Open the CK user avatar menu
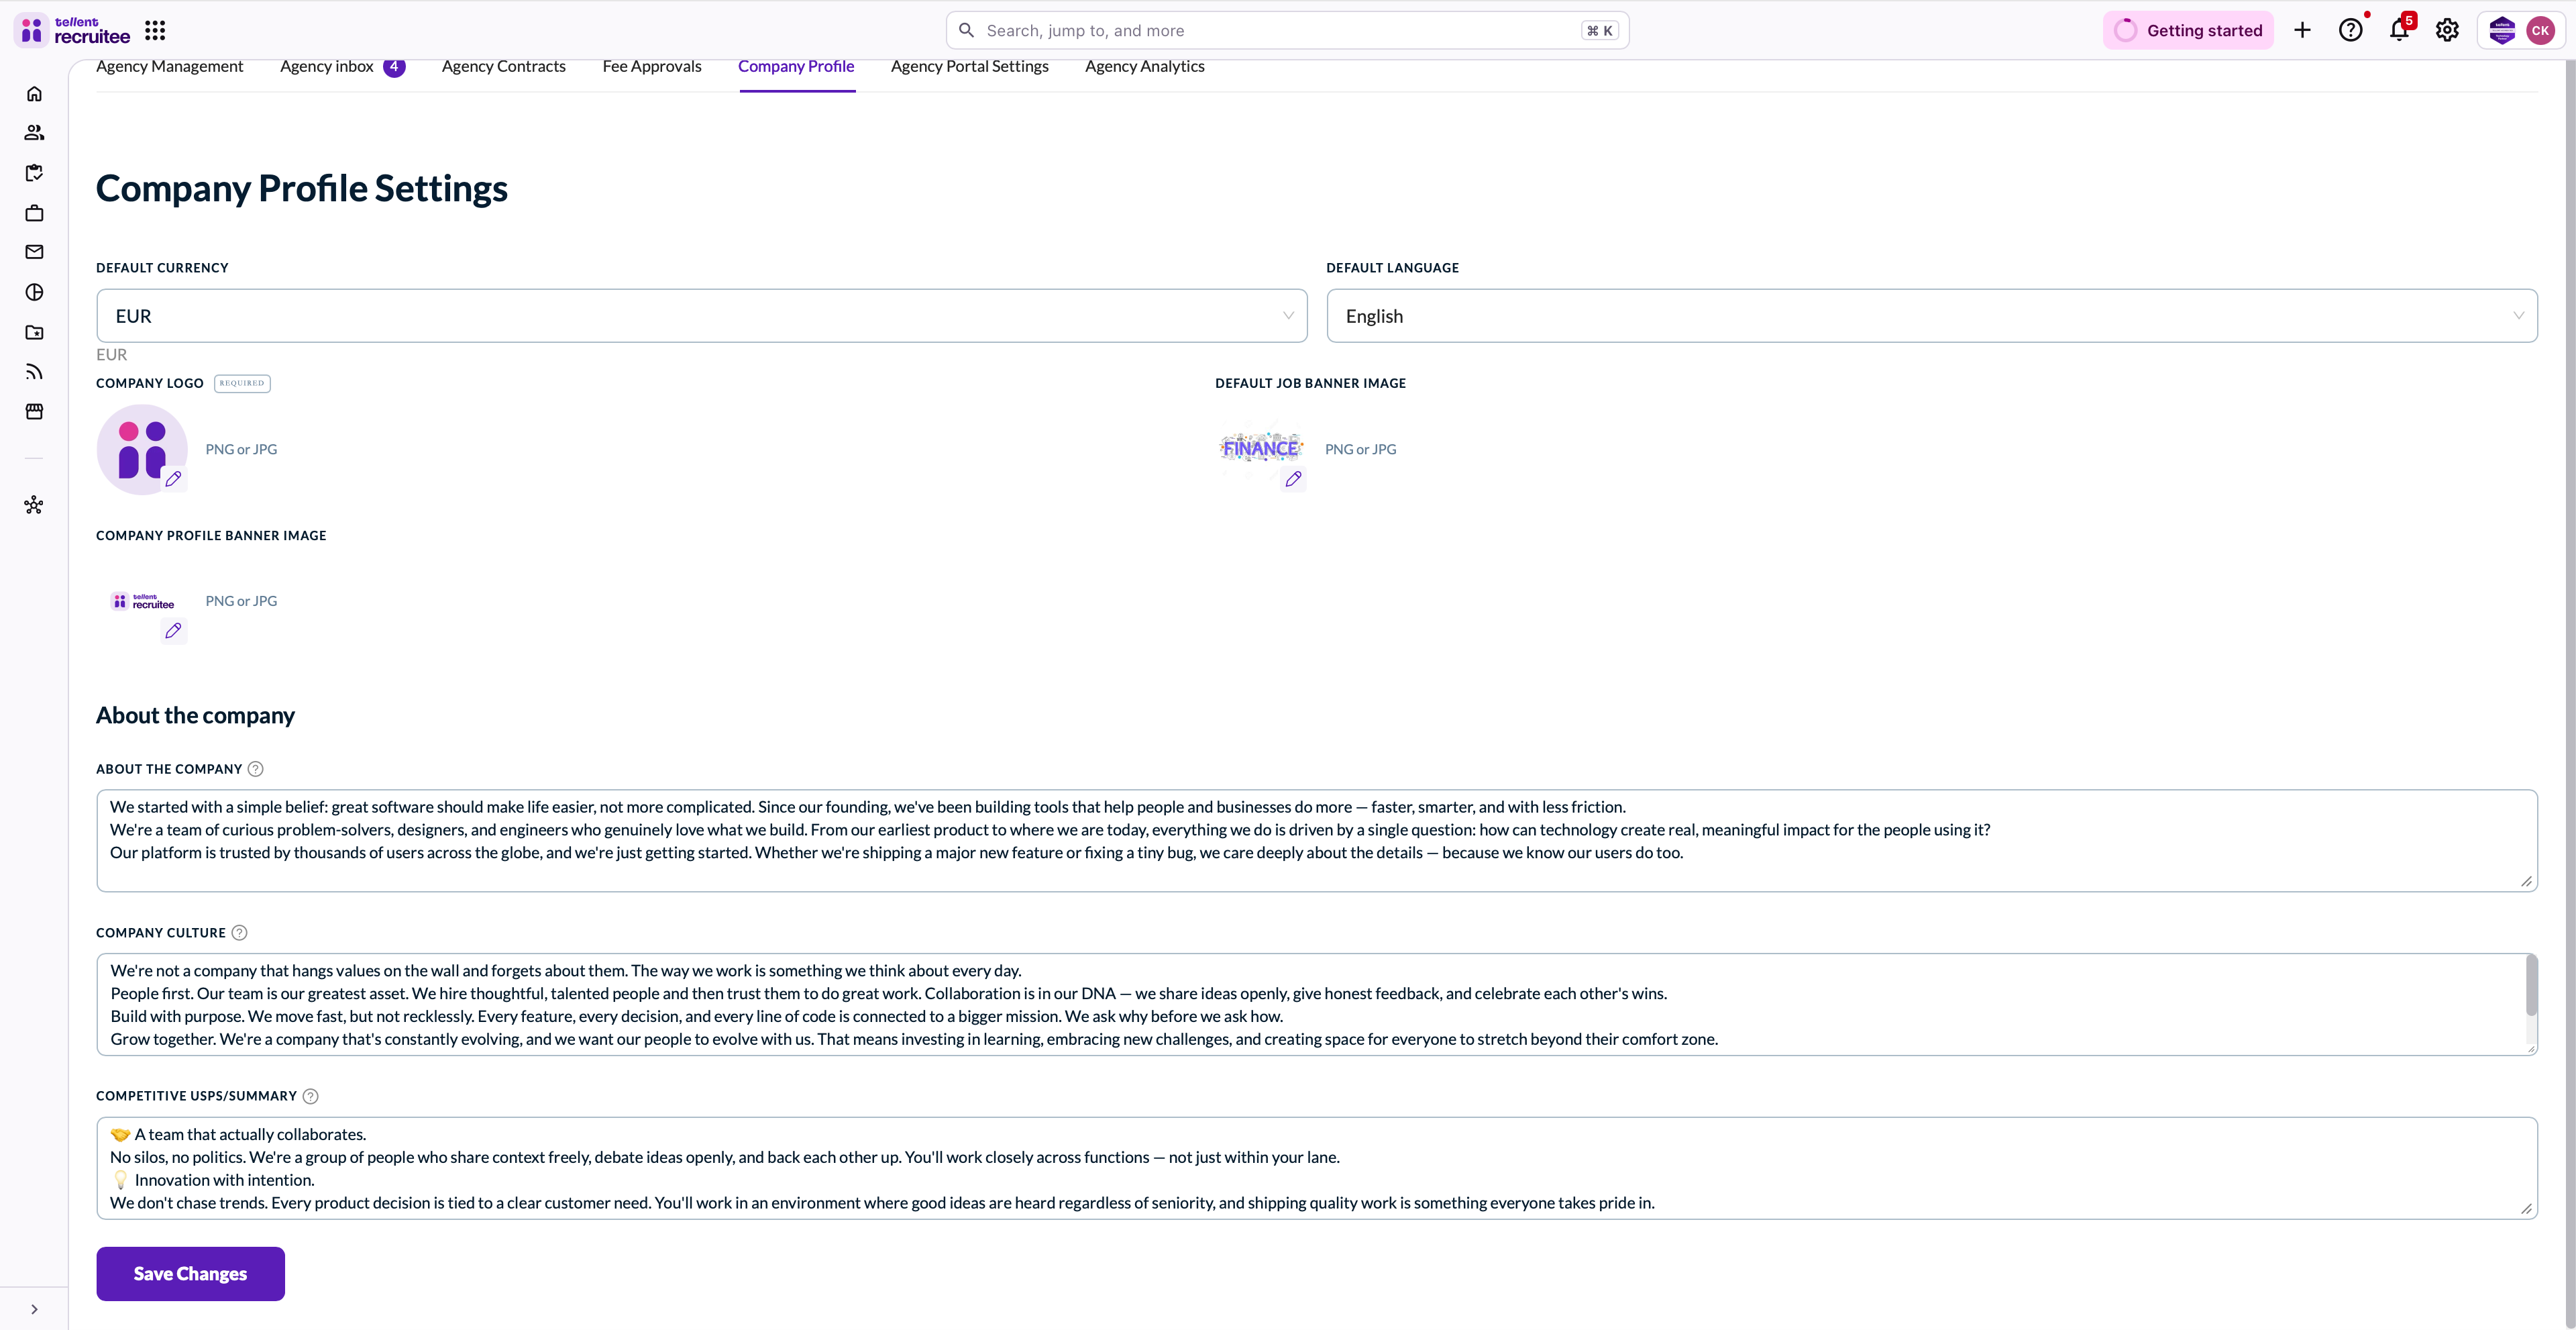Screen dimensions: 2576x1330 pyautogui.click(x=2540, y=30)
